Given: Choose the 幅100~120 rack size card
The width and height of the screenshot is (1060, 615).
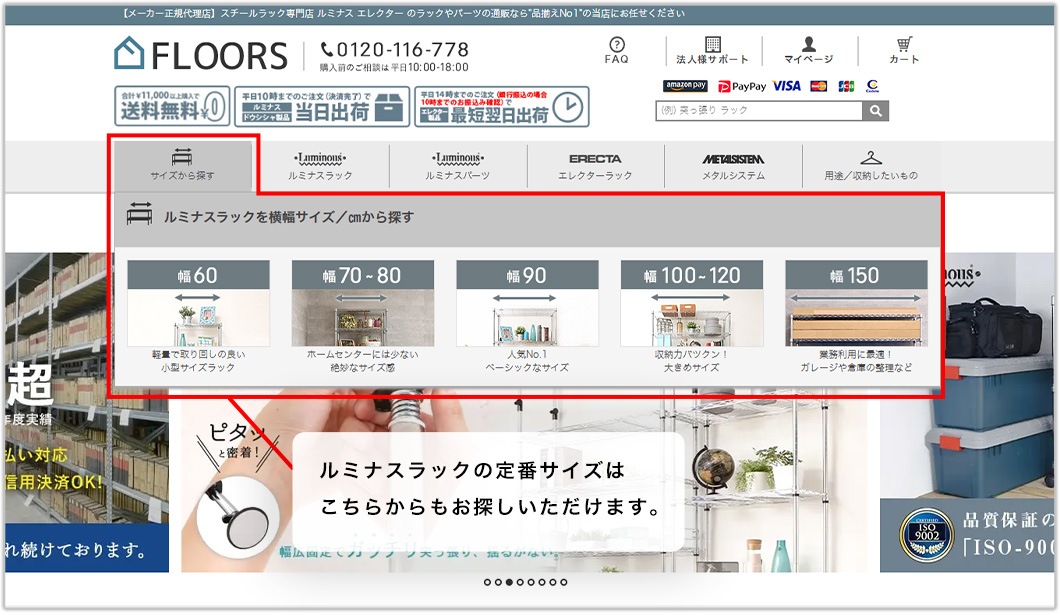Looking at the screenshot, I should click(x=692, y=317).
